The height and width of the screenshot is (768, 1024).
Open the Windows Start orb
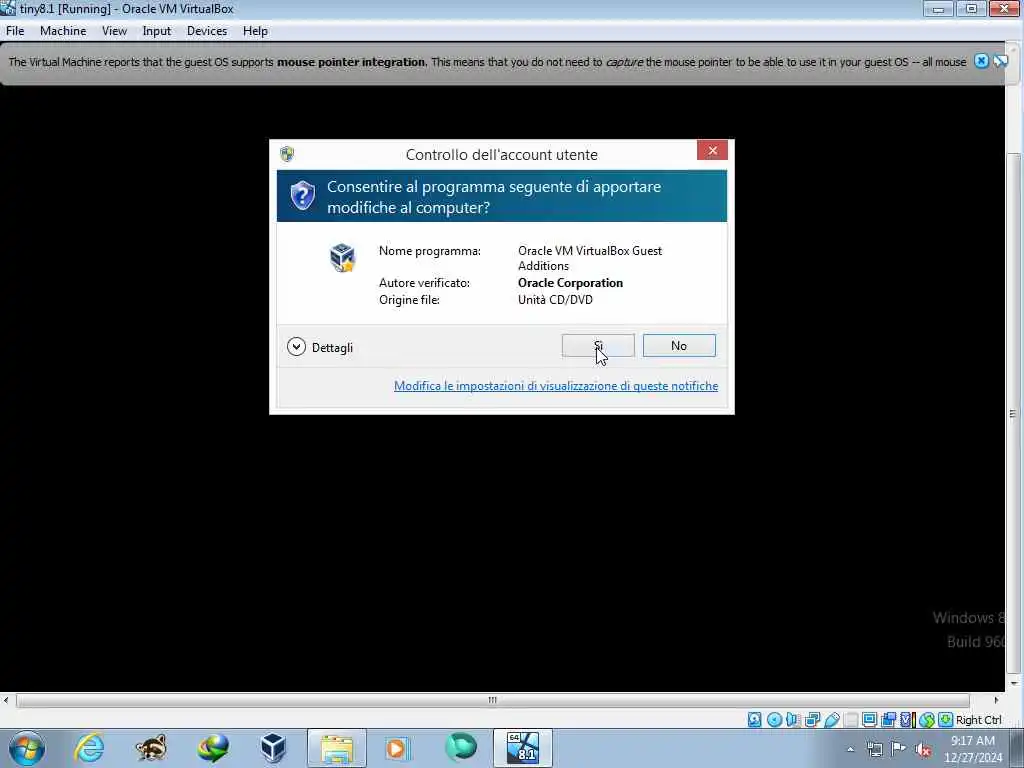pyautogui.click(x=27, y=748)
